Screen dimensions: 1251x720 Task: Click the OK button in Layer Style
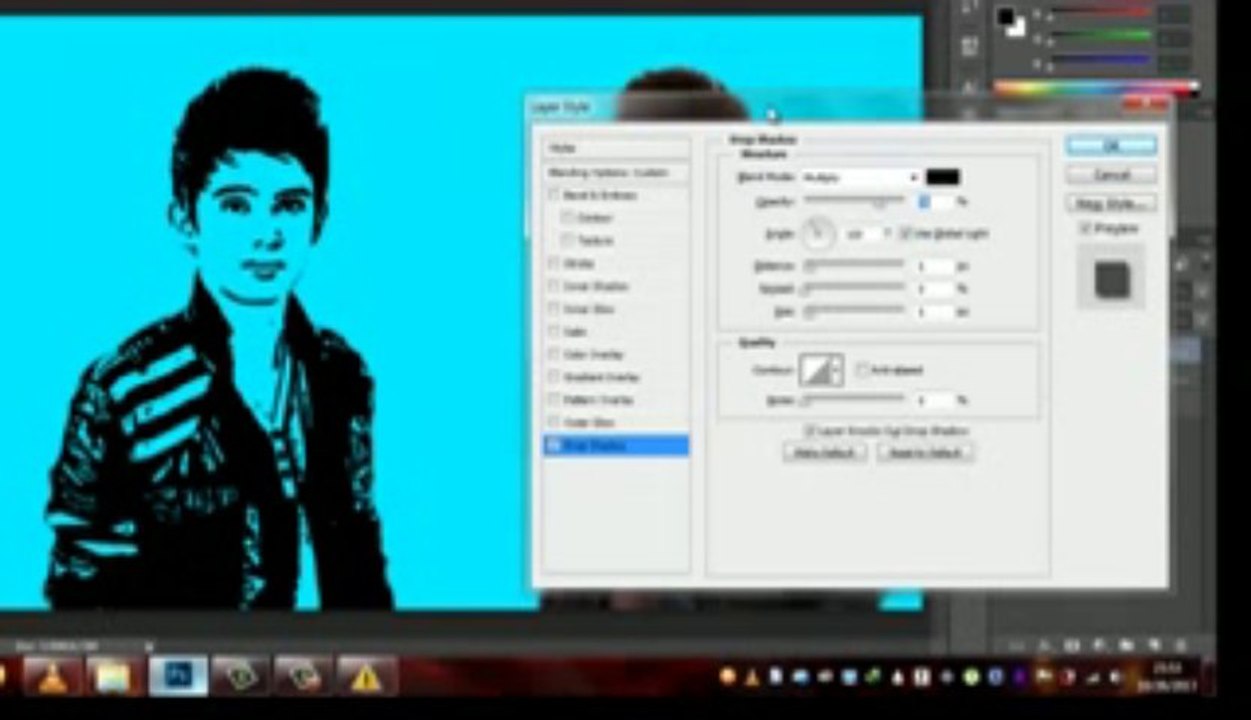[1111, 146]
